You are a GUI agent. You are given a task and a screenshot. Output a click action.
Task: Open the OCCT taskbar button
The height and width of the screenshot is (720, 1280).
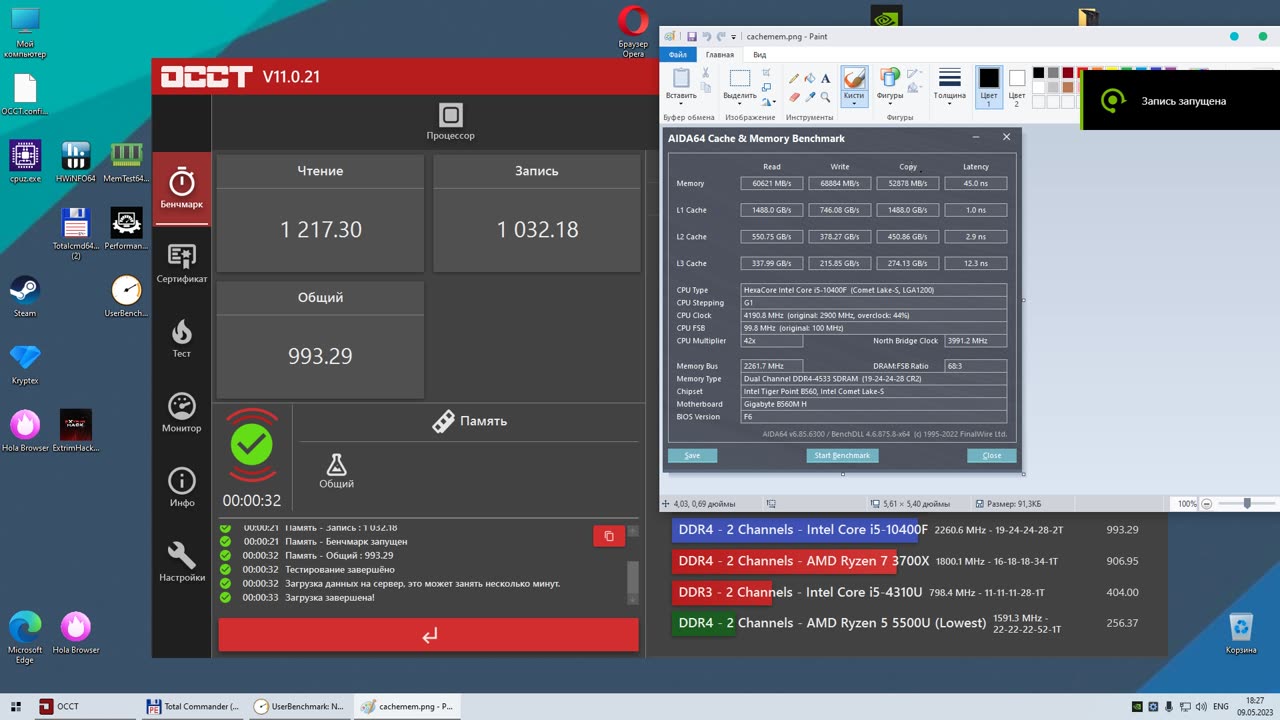click(x=85, y=706)
